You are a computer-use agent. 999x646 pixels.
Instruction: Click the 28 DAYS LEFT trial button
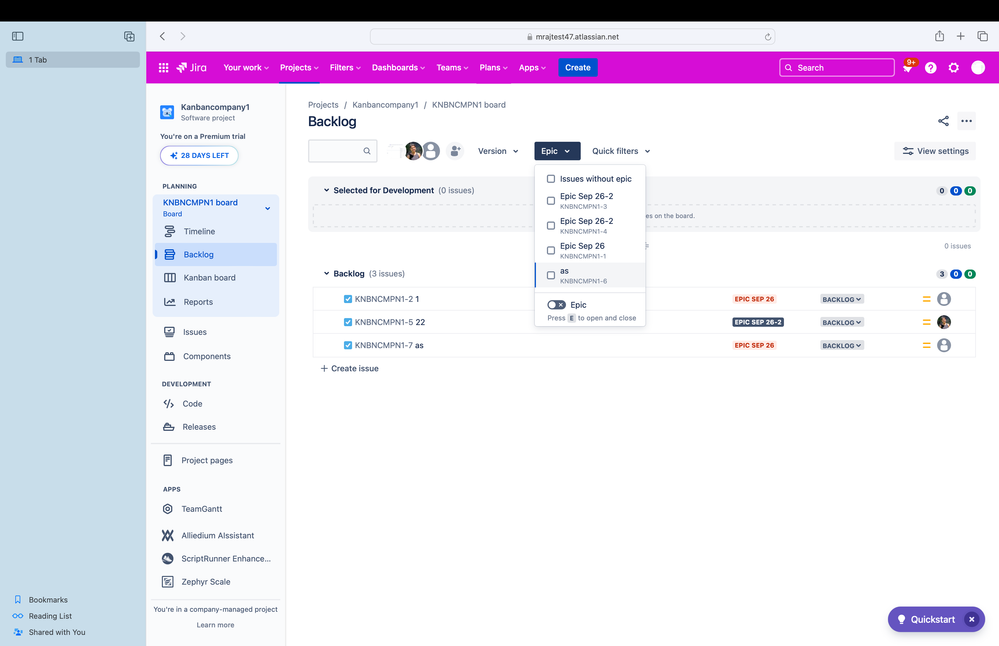[x=199, y=155]
